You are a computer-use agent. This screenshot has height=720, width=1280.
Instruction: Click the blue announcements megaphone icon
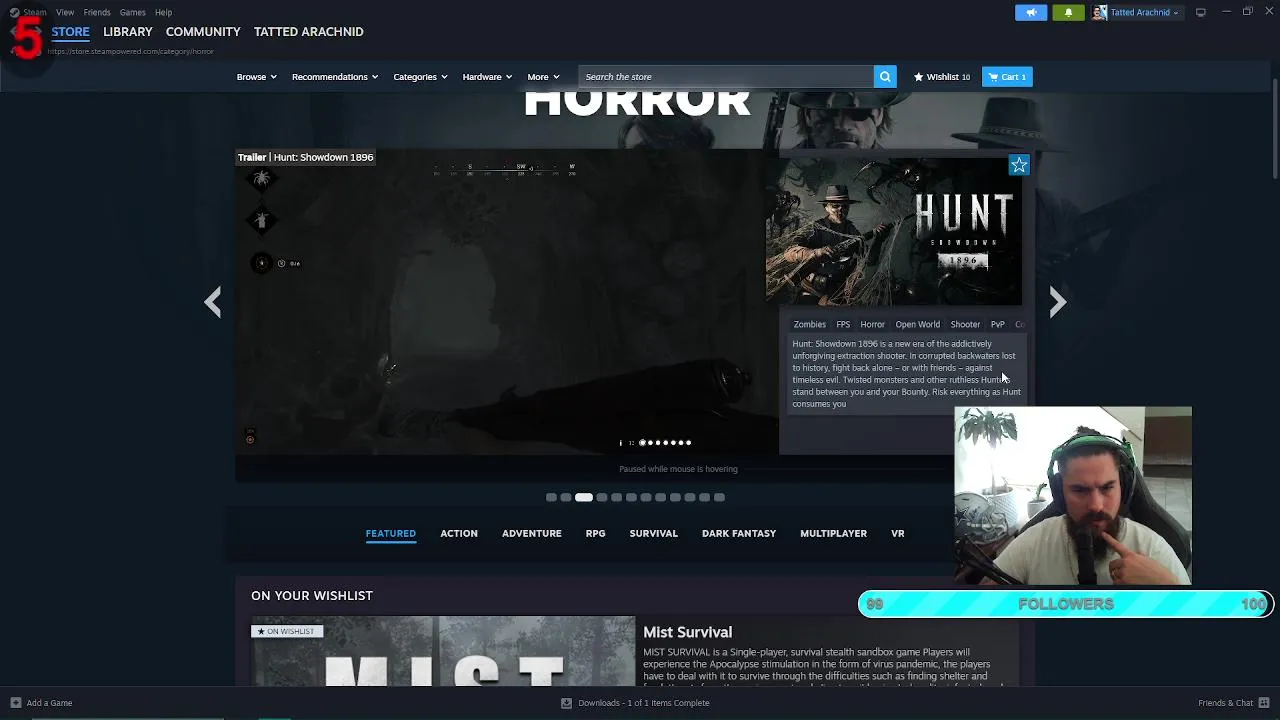[x=1031, y=12]
